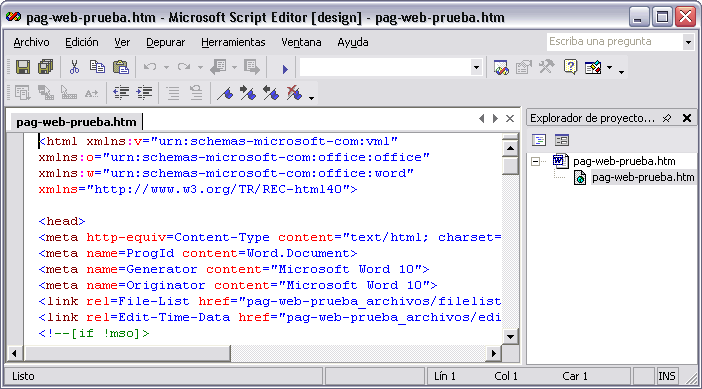Go to next bookmark flag icon
The image size is (702, 389).
(x=248, y=93)
